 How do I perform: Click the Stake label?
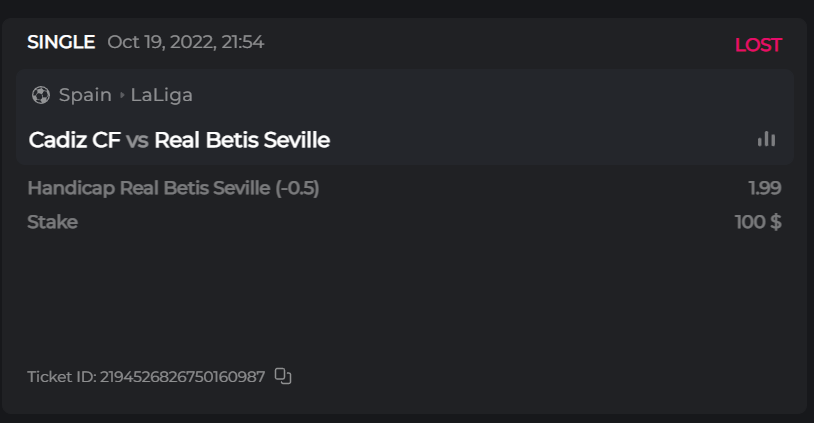(52, 222)
